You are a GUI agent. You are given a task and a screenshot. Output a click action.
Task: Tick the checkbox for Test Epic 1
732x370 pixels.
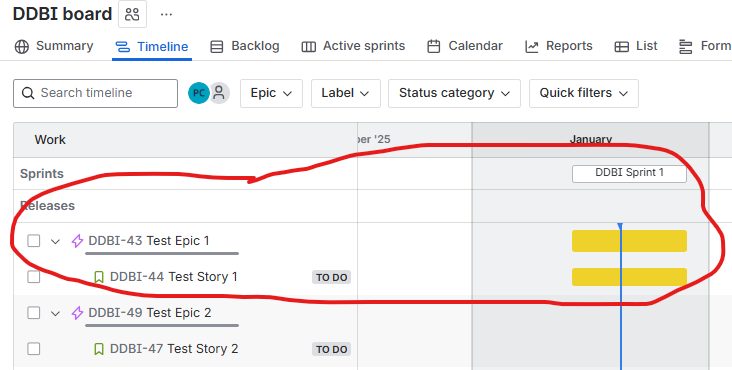coord(34,241)
